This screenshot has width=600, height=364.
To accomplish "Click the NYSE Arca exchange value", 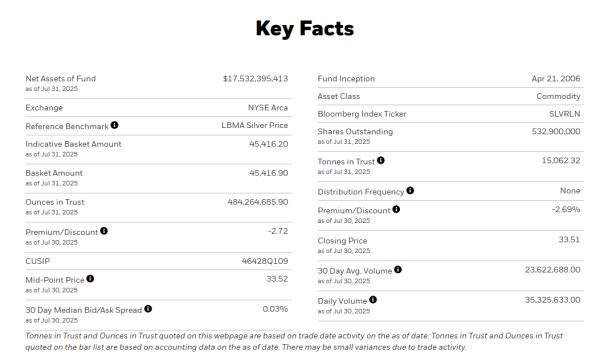I will (x=267, y=108).
